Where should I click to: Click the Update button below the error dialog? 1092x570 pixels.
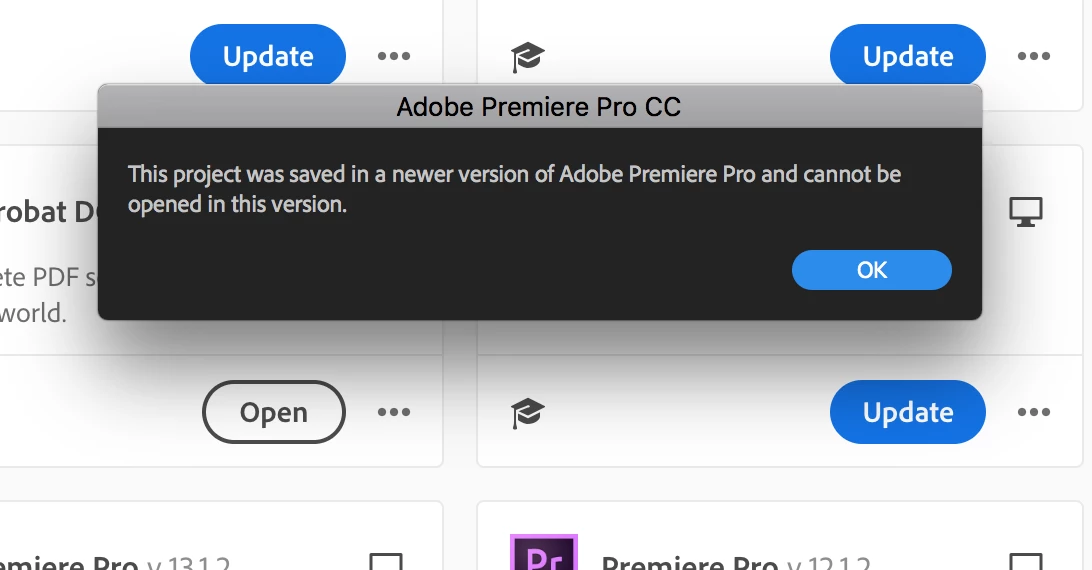click(907, 412)
